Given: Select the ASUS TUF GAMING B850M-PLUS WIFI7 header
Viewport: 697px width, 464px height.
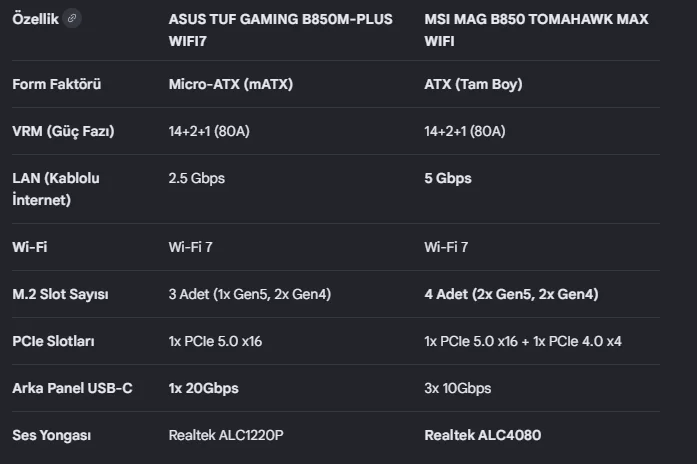Looking at the screenshot, I should (x=280, y=30).
